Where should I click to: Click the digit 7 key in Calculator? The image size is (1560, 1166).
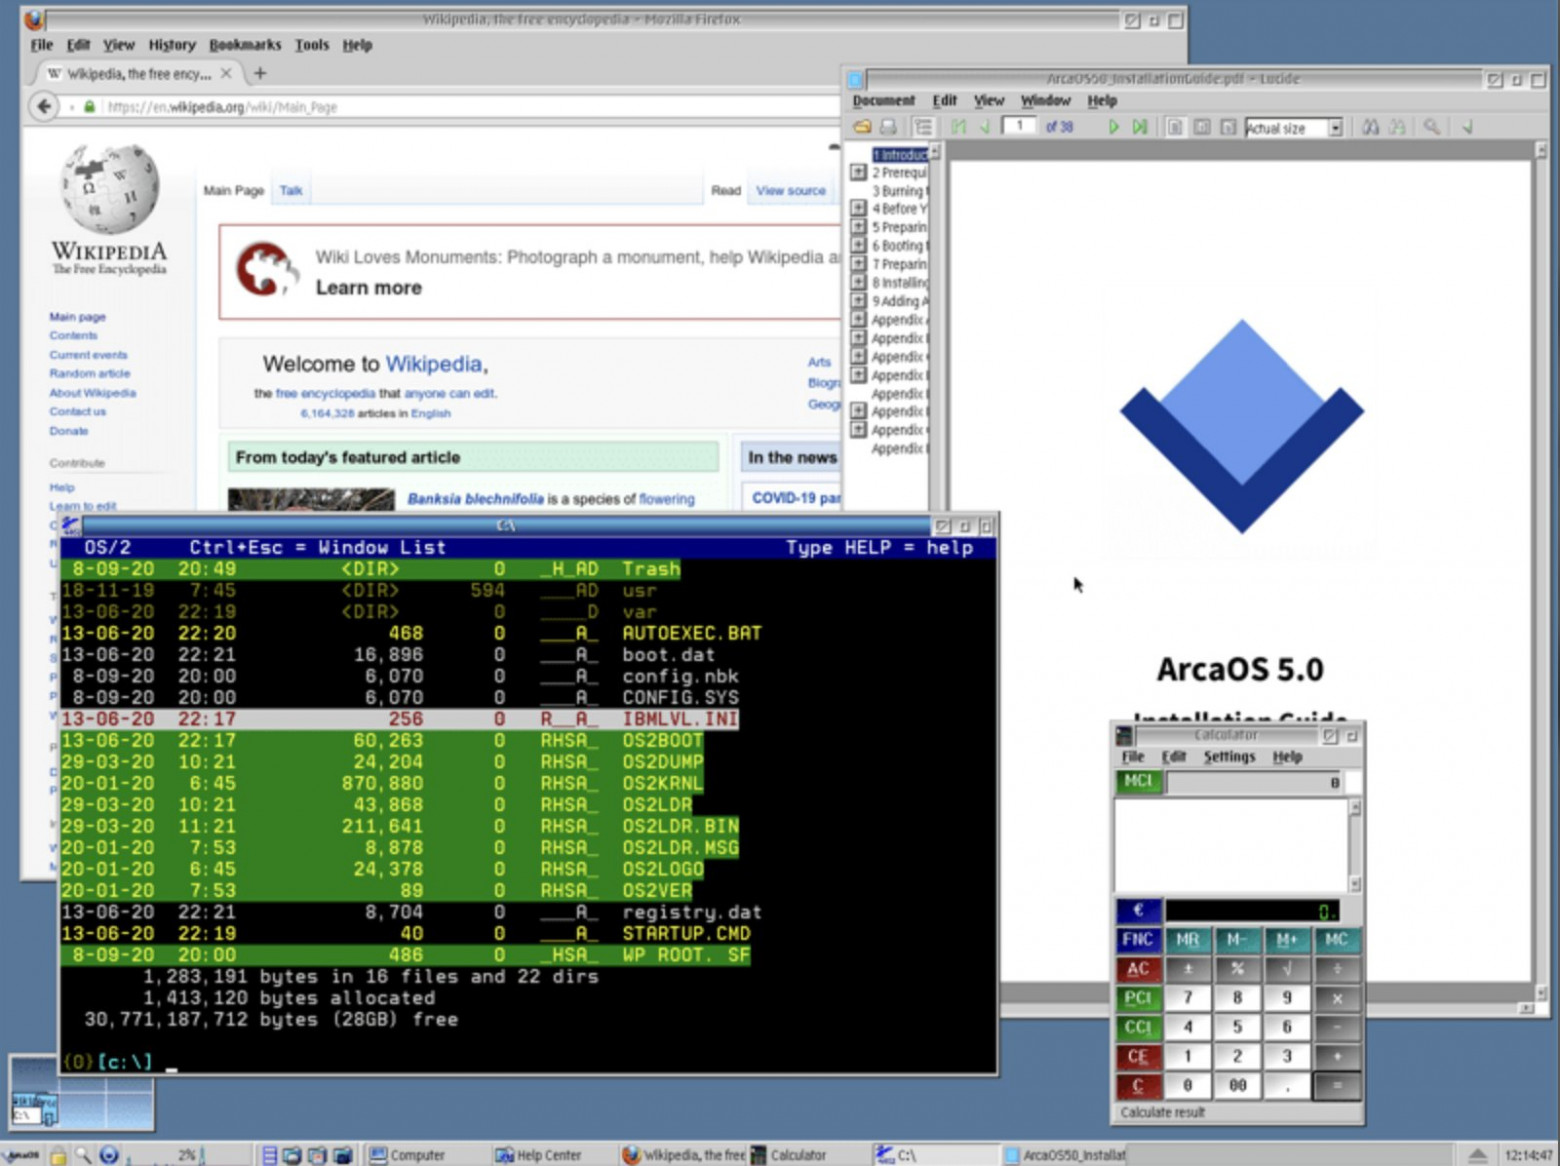coord(1187,998)
